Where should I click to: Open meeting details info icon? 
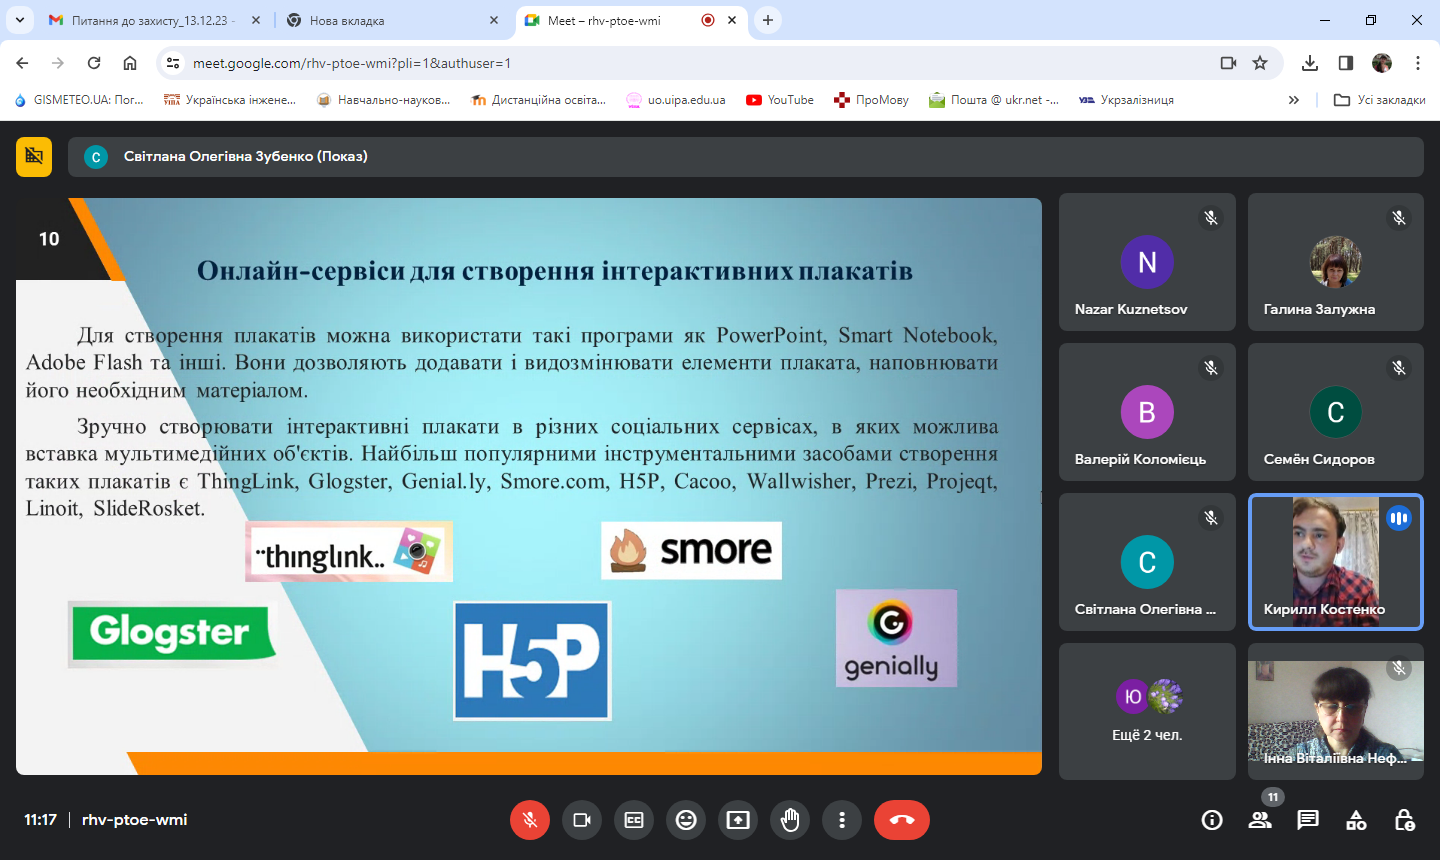[x=1212, y=820]
